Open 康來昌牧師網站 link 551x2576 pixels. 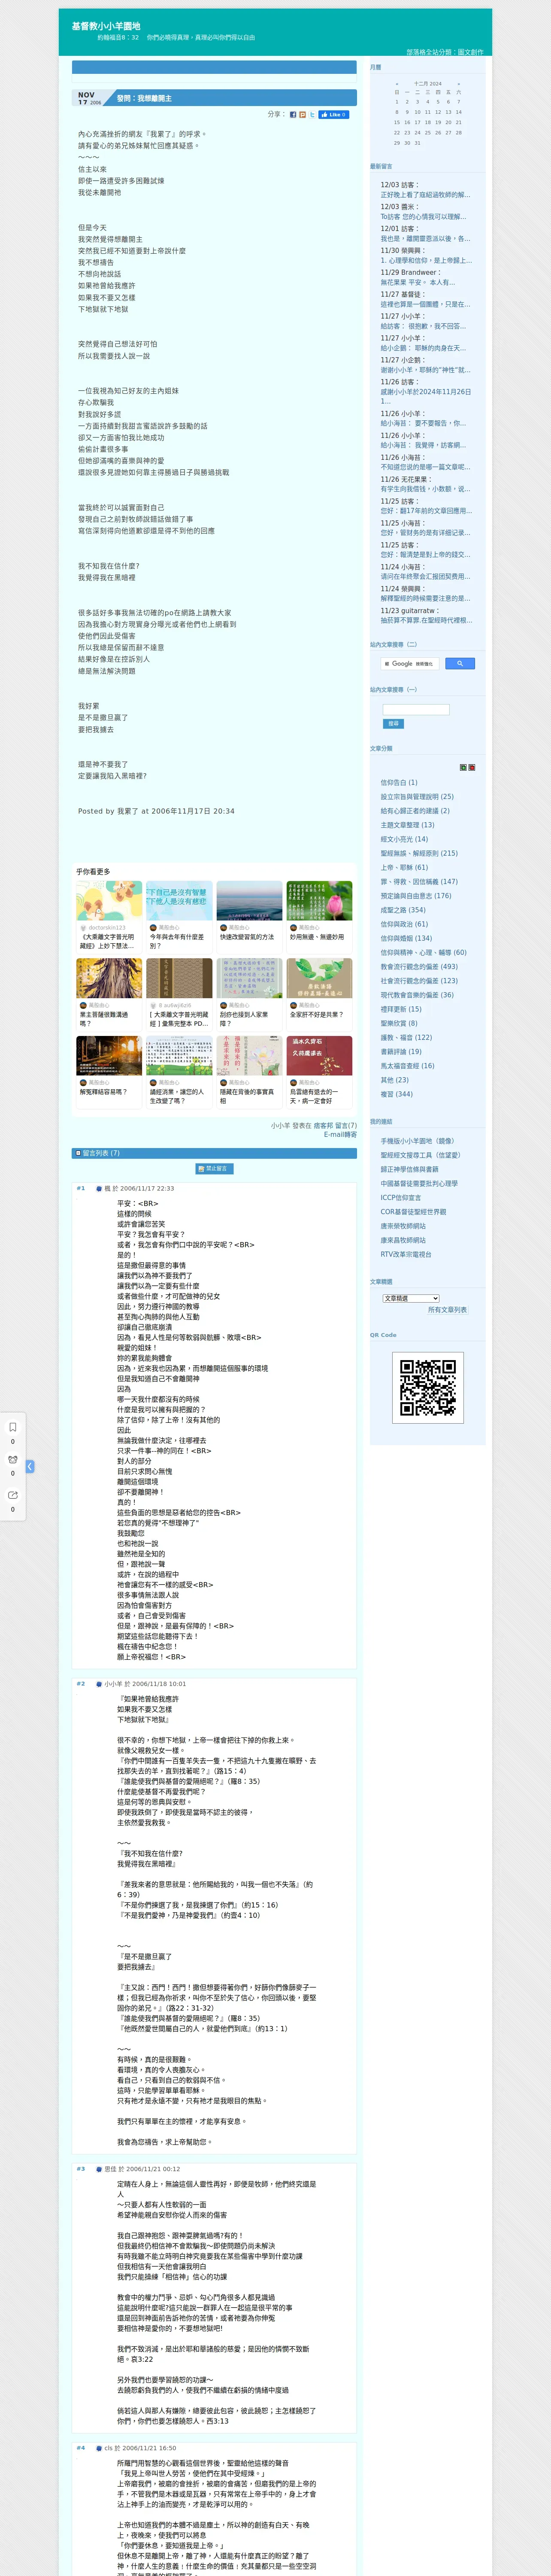(403, 1240)
